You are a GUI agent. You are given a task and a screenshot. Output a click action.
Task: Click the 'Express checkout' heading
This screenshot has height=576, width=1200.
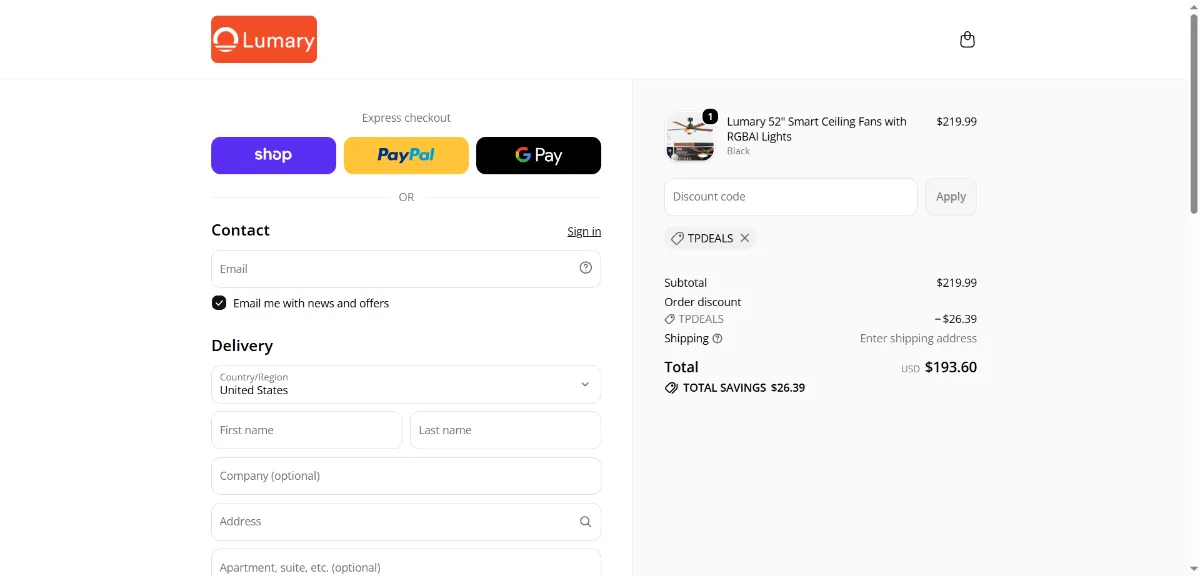(x=406, y=118)
